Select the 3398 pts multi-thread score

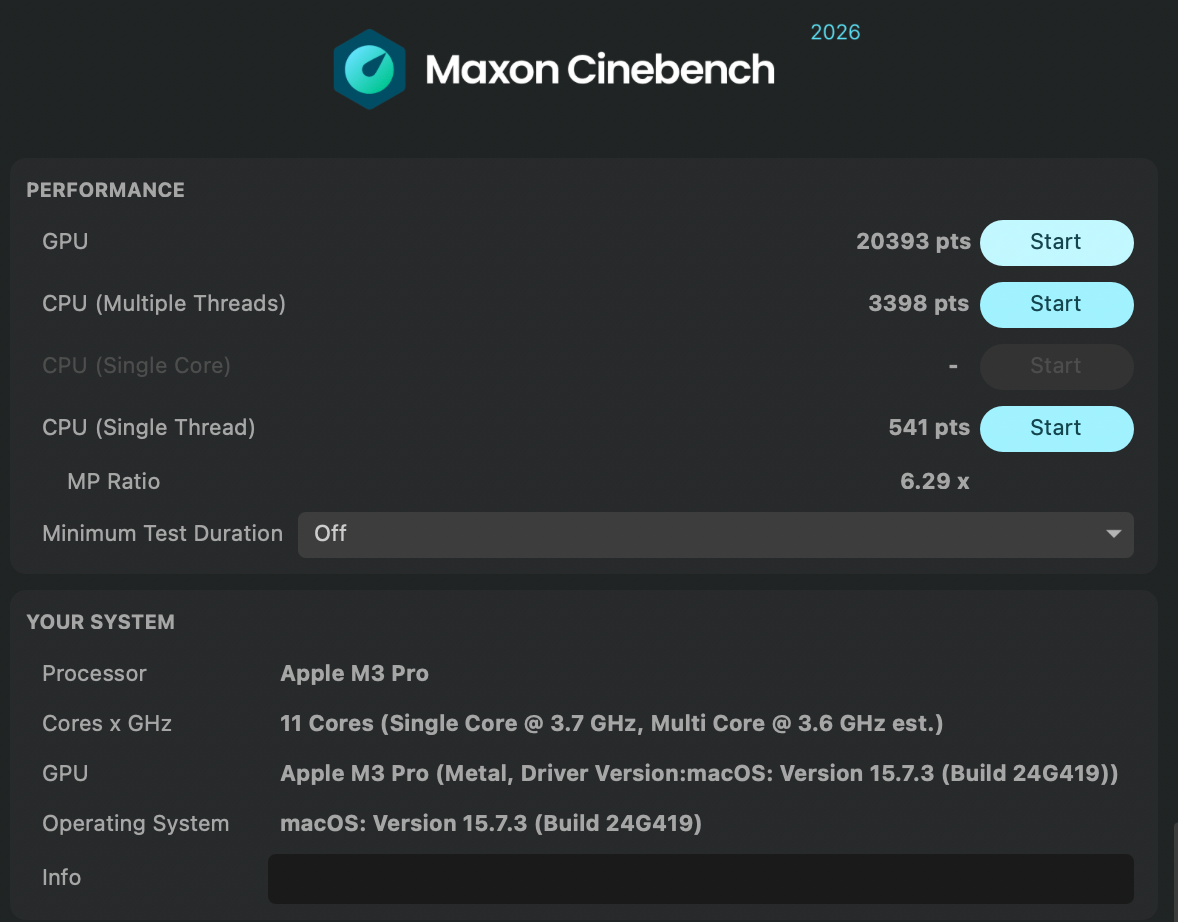pos(918,303)
